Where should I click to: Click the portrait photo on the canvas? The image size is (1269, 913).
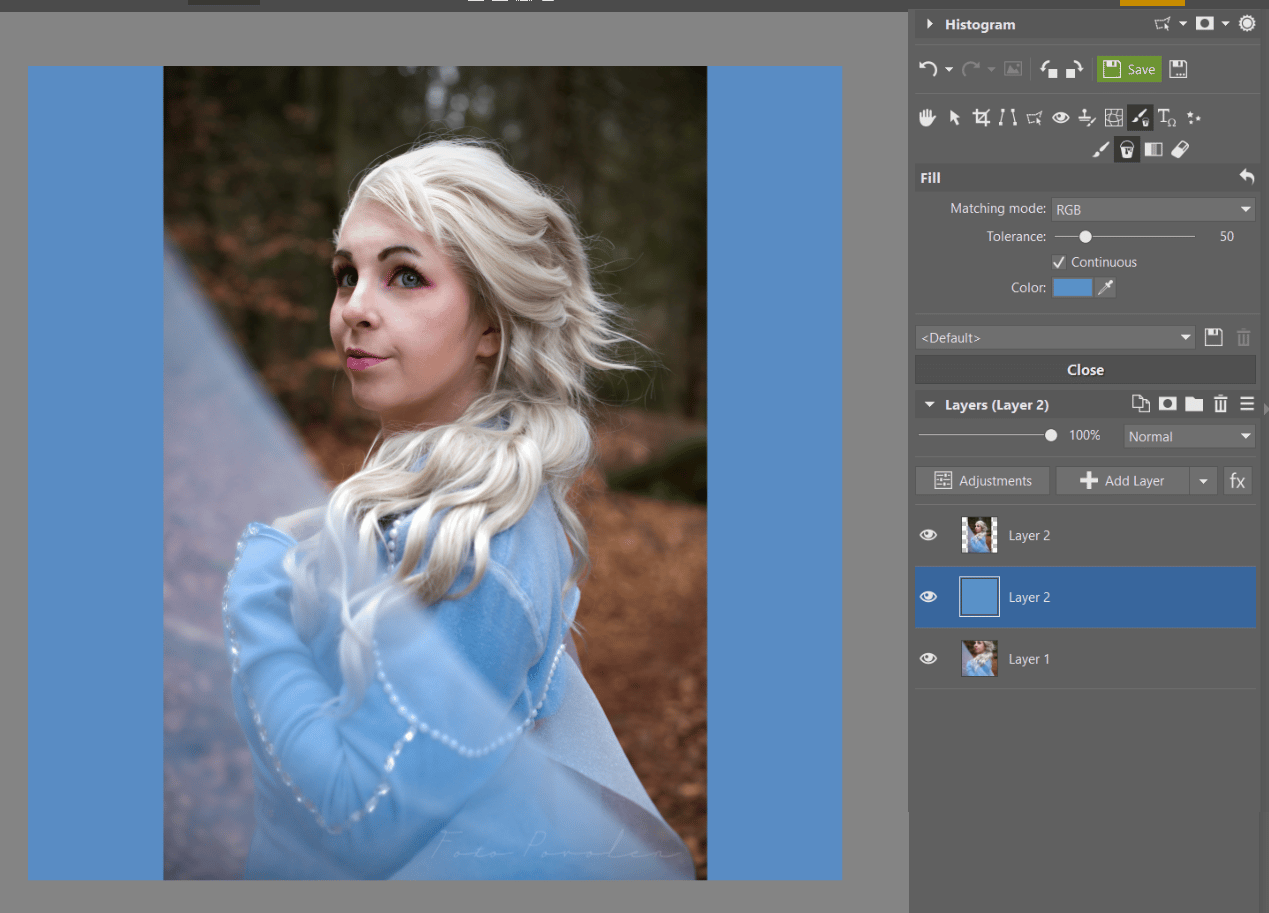point(435,473)
